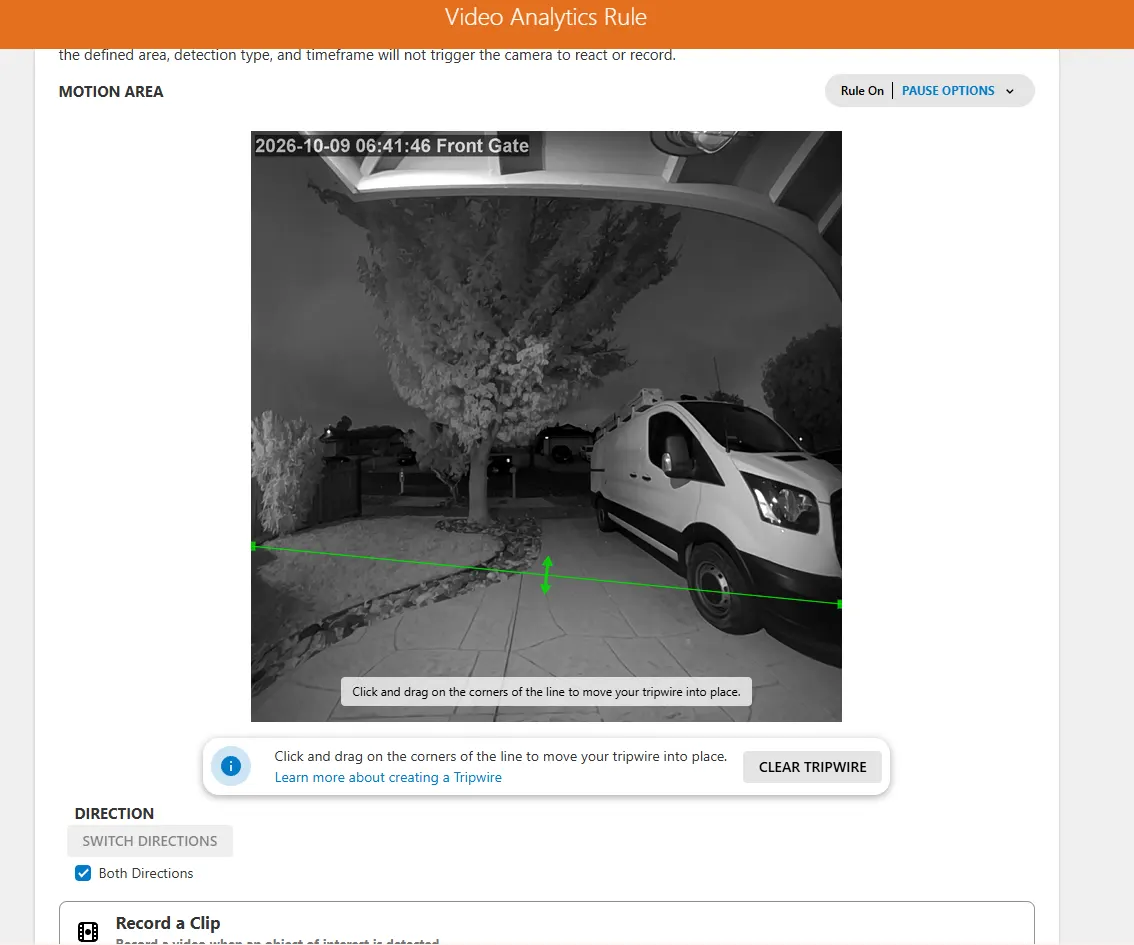Click the blue info icon
The height and width of the screenshot is (945, 1134).
click(x=231, y=766)
